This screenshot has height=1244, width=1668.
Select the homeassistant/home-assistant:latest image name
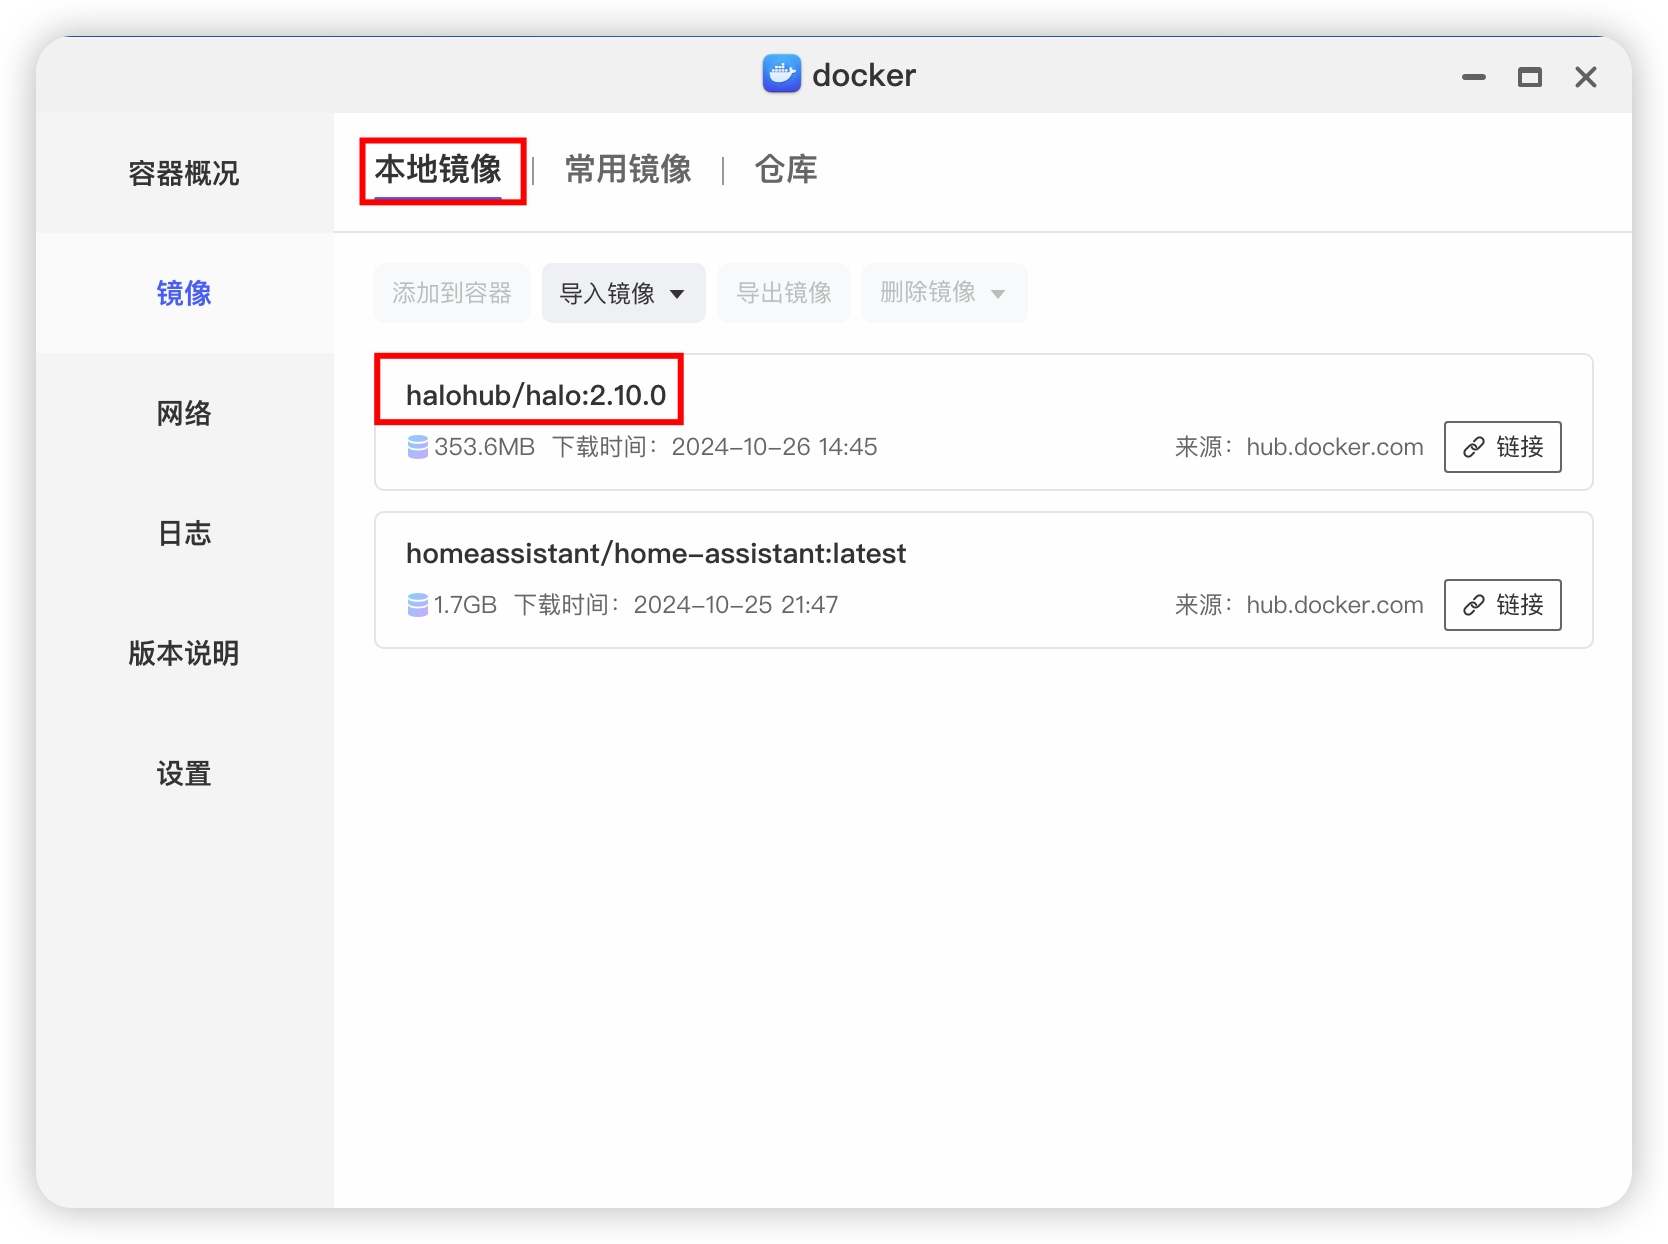[x=656, y=553]
